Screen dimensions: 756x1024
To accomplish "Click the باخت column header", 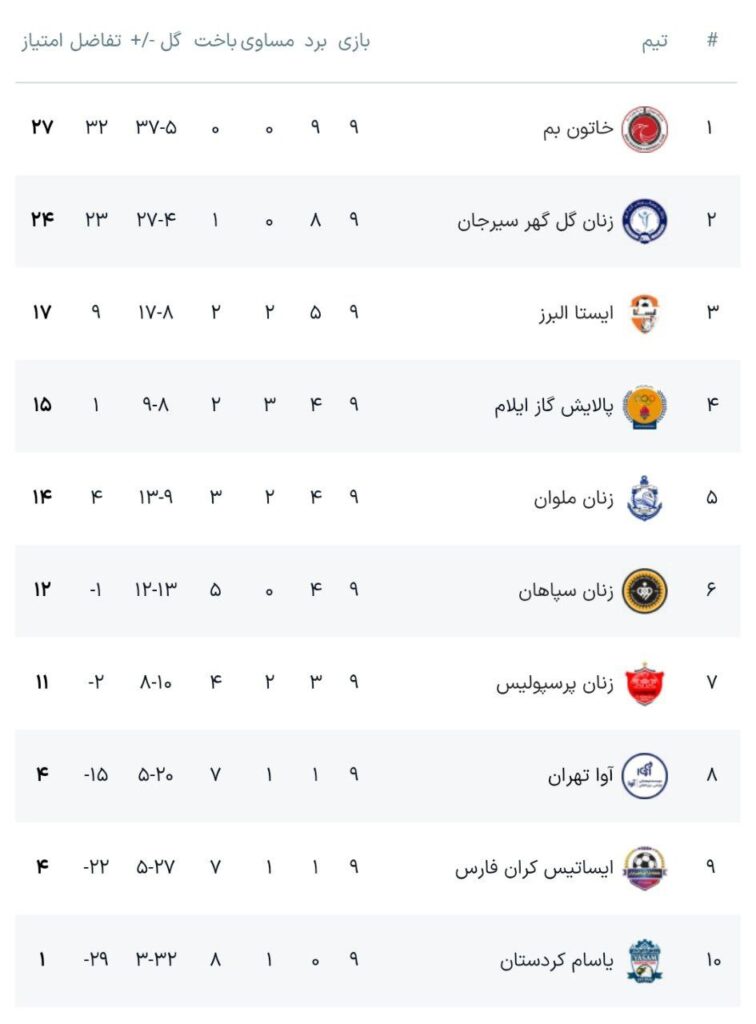I will [215, 41].
